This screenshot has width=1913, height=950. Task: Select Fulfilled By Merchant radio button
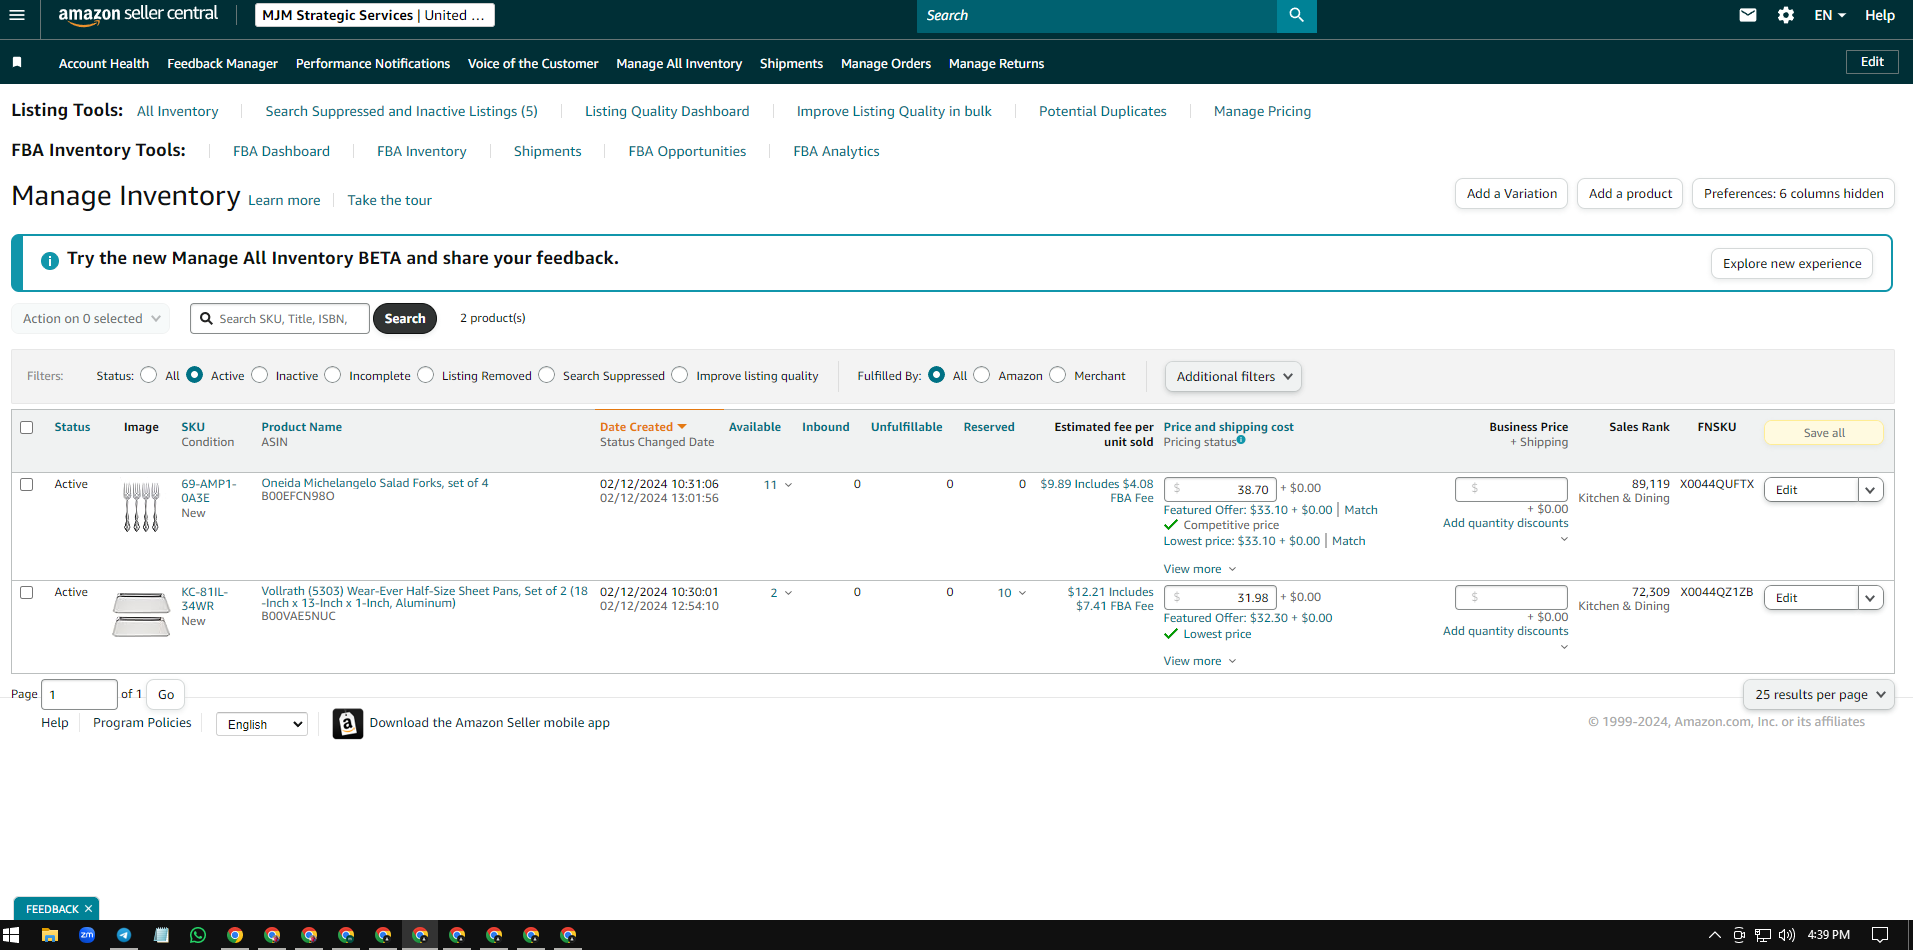(x=1058, y=375)
